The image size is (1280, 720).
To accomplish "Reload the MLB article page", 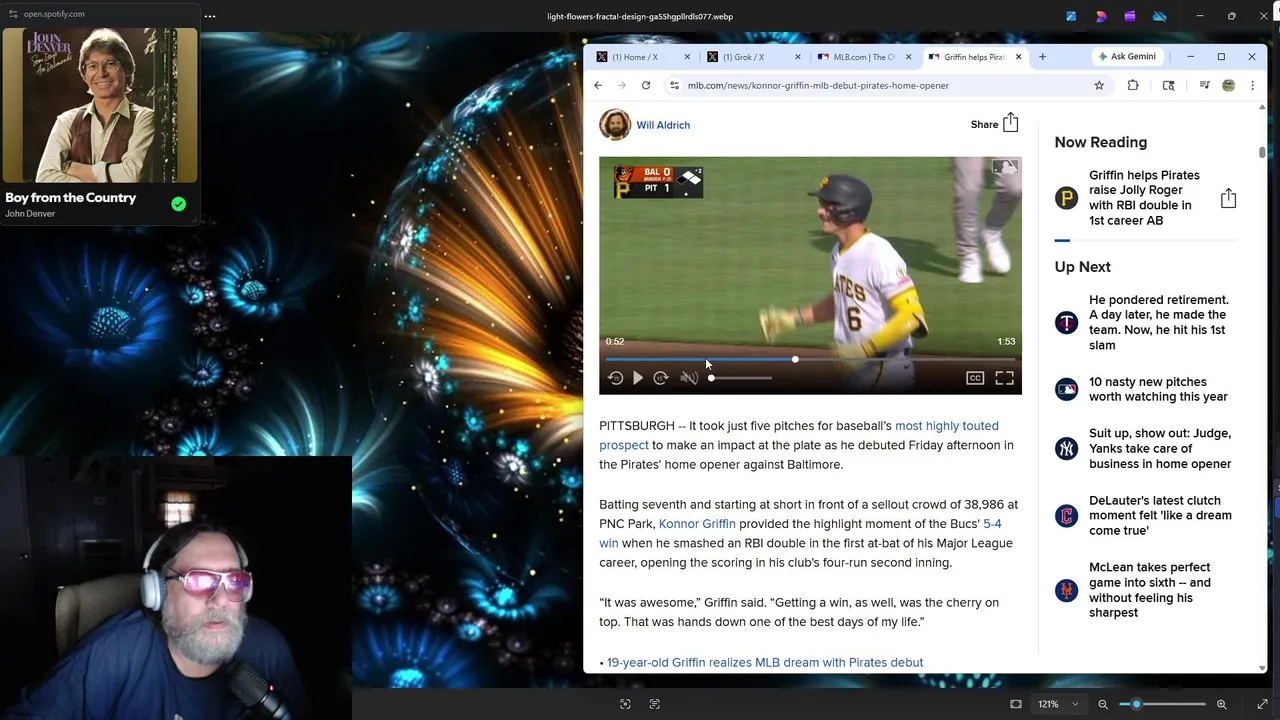I will pos(646,86).
